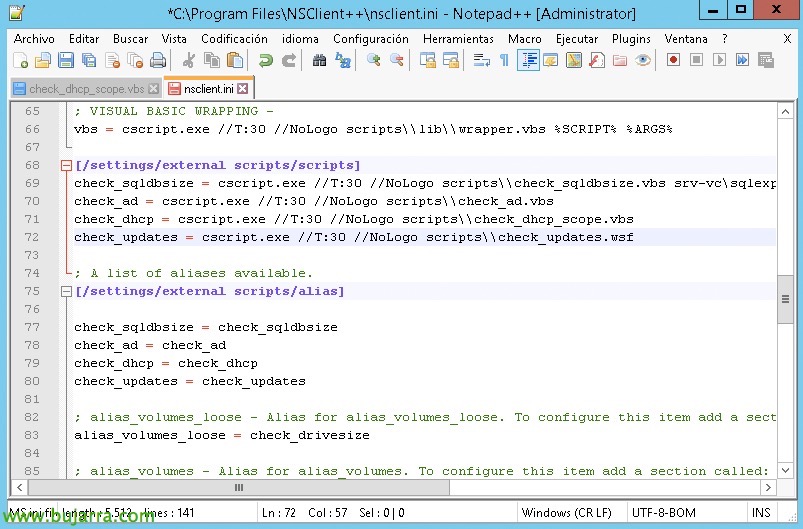The width and height of the screenshot is (803, 529).
Task: Click the Stop Recording macro icon
Action: [696, 60]
